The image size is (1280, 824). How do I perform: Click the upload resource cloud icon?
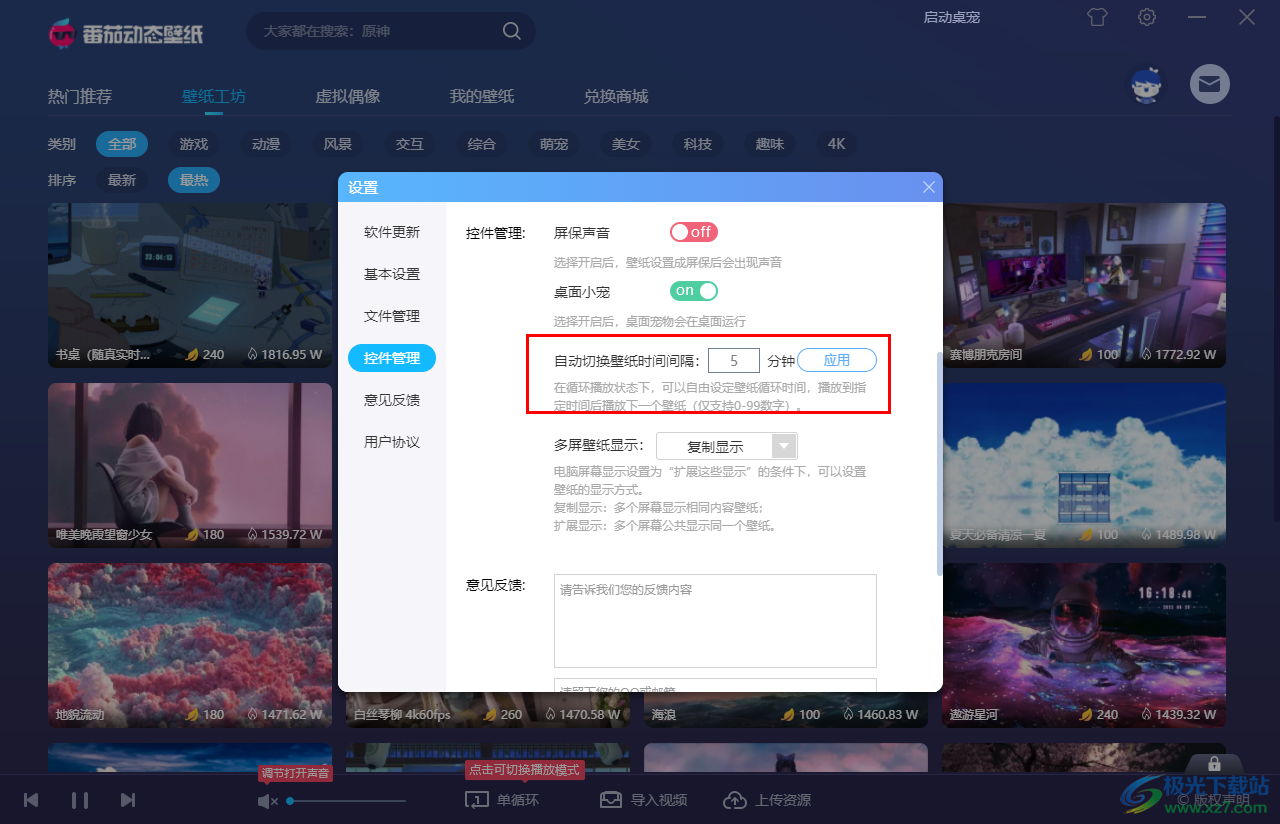click(735, 800)
